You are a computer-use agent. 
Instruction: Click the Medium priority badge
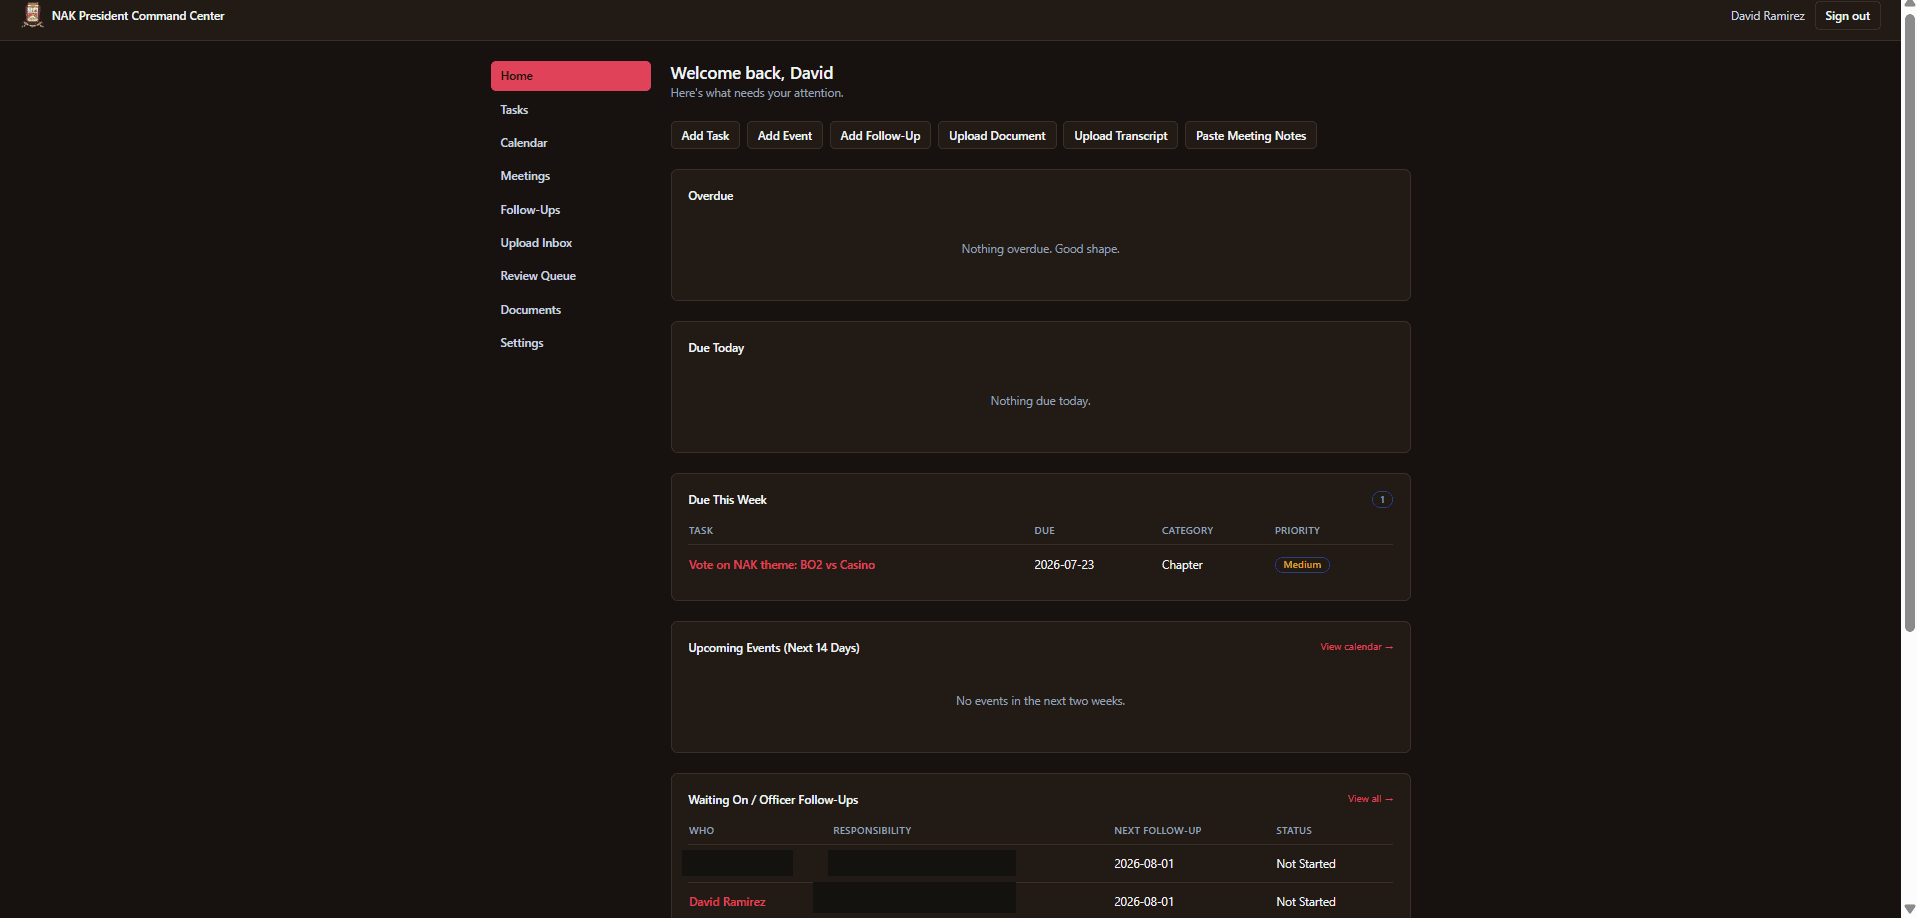1302,565
